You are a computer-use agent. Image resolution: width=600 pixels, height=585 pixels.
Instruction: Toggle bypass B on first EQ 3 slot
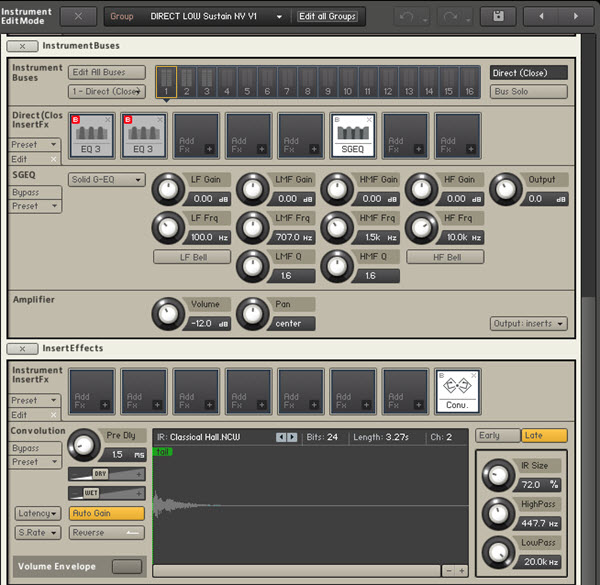pos(75,120)
